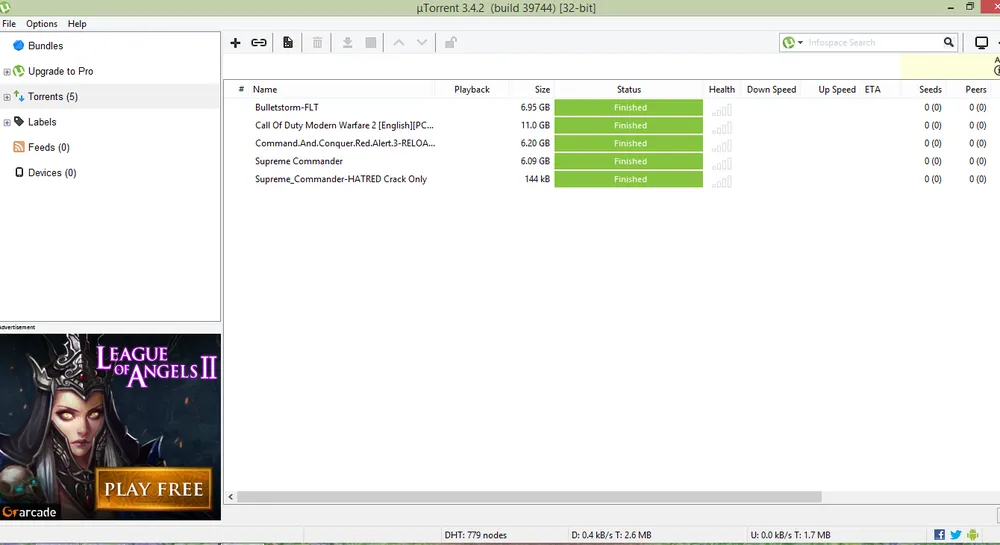Add torrent from URL link icon

point(258,43)
